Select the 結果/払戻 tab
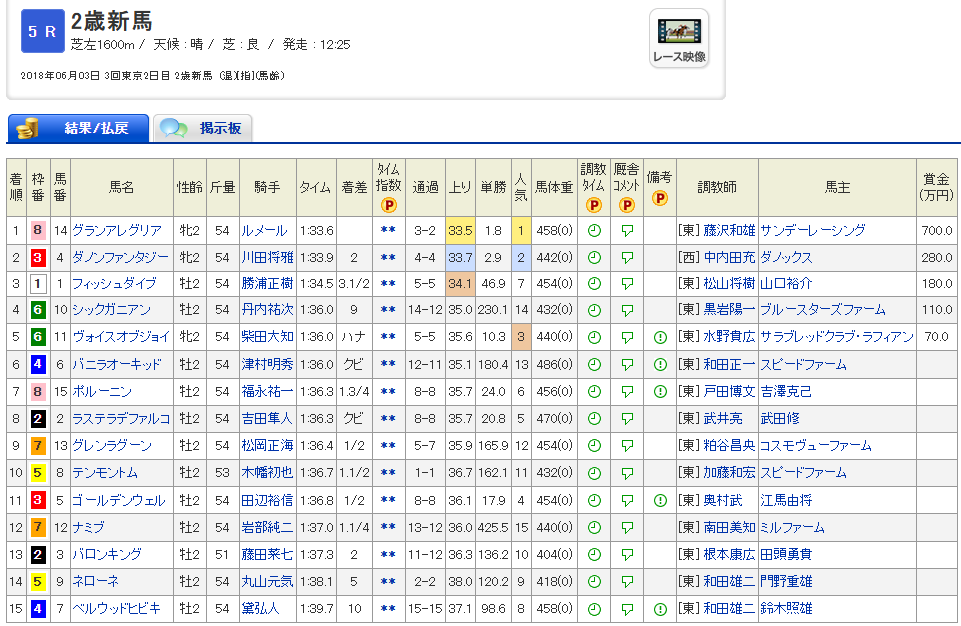 (79, 128)
